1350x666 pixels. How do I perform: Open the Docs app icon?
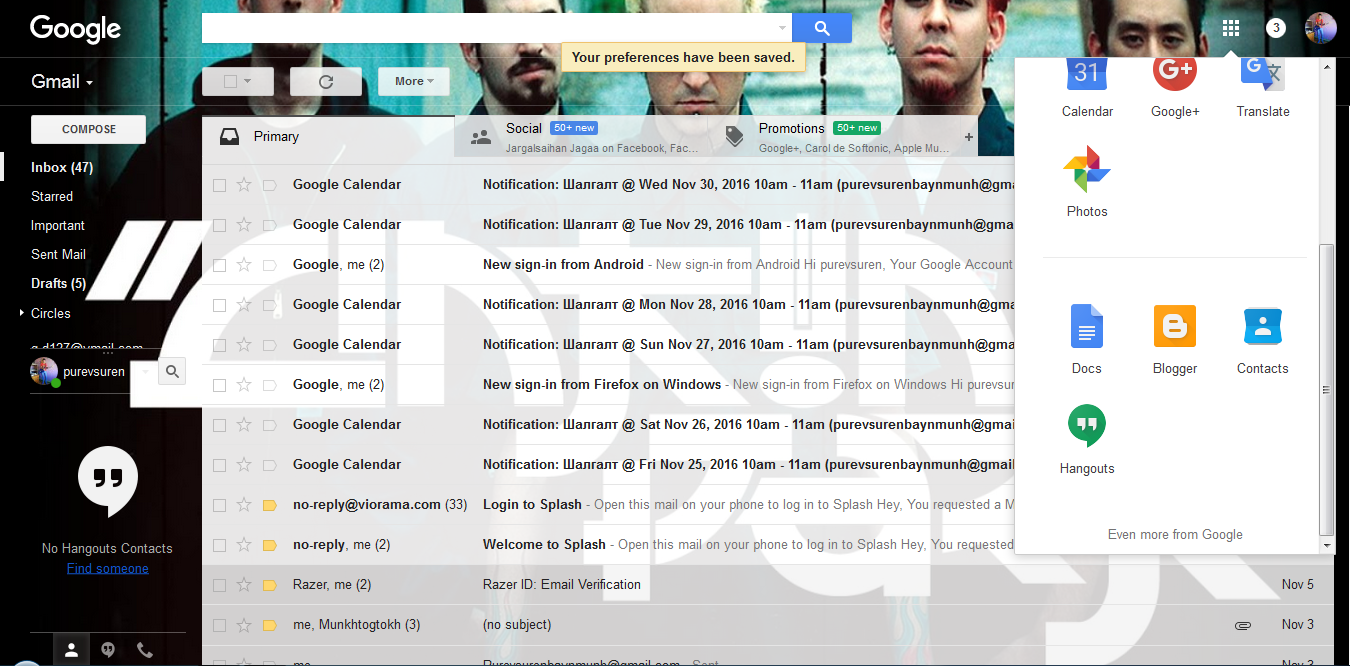point(1087,326)
